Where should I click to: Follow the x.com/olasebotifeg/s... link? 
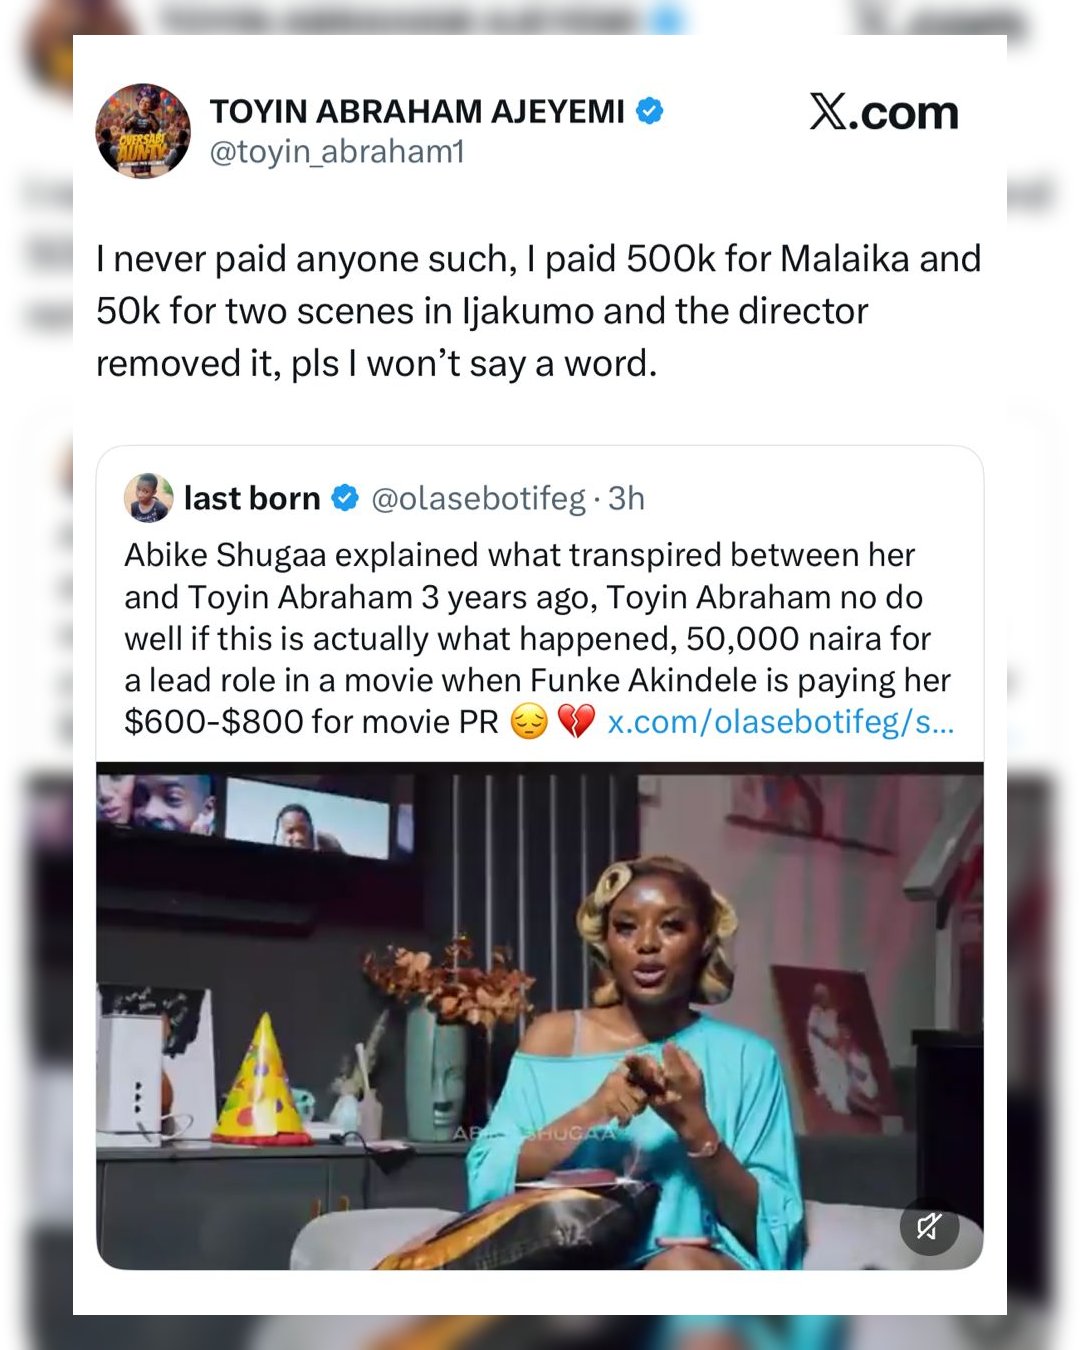[x=781, y=721]
